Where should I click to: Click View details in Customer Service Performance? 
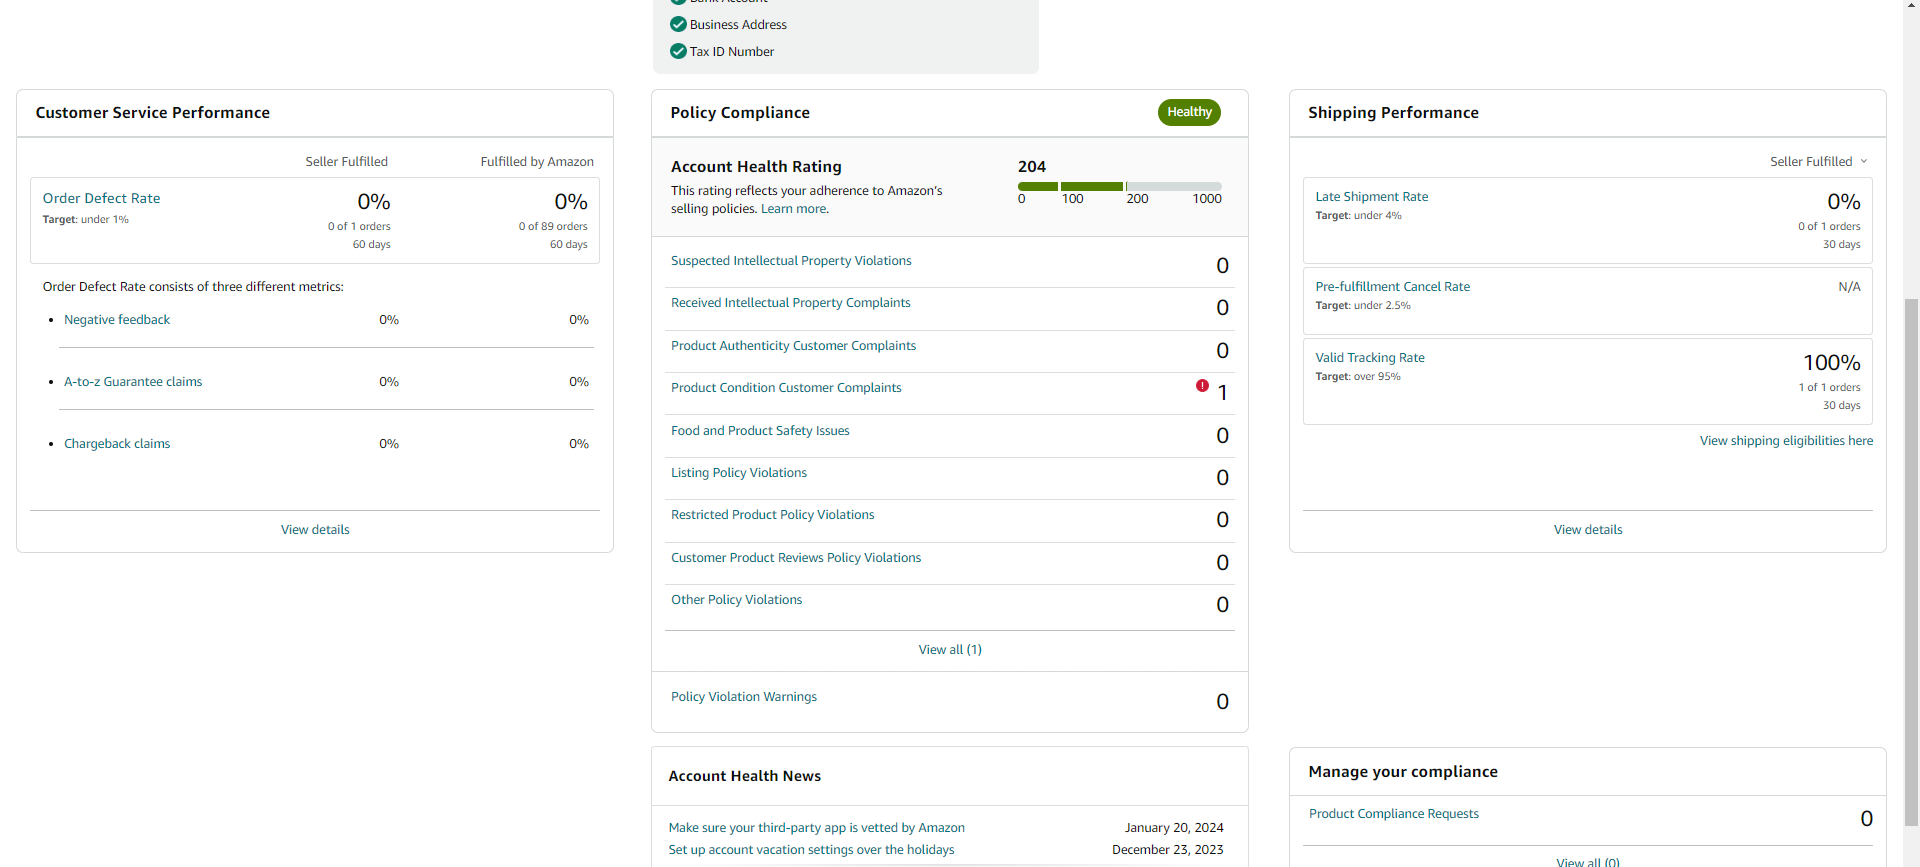315,530
